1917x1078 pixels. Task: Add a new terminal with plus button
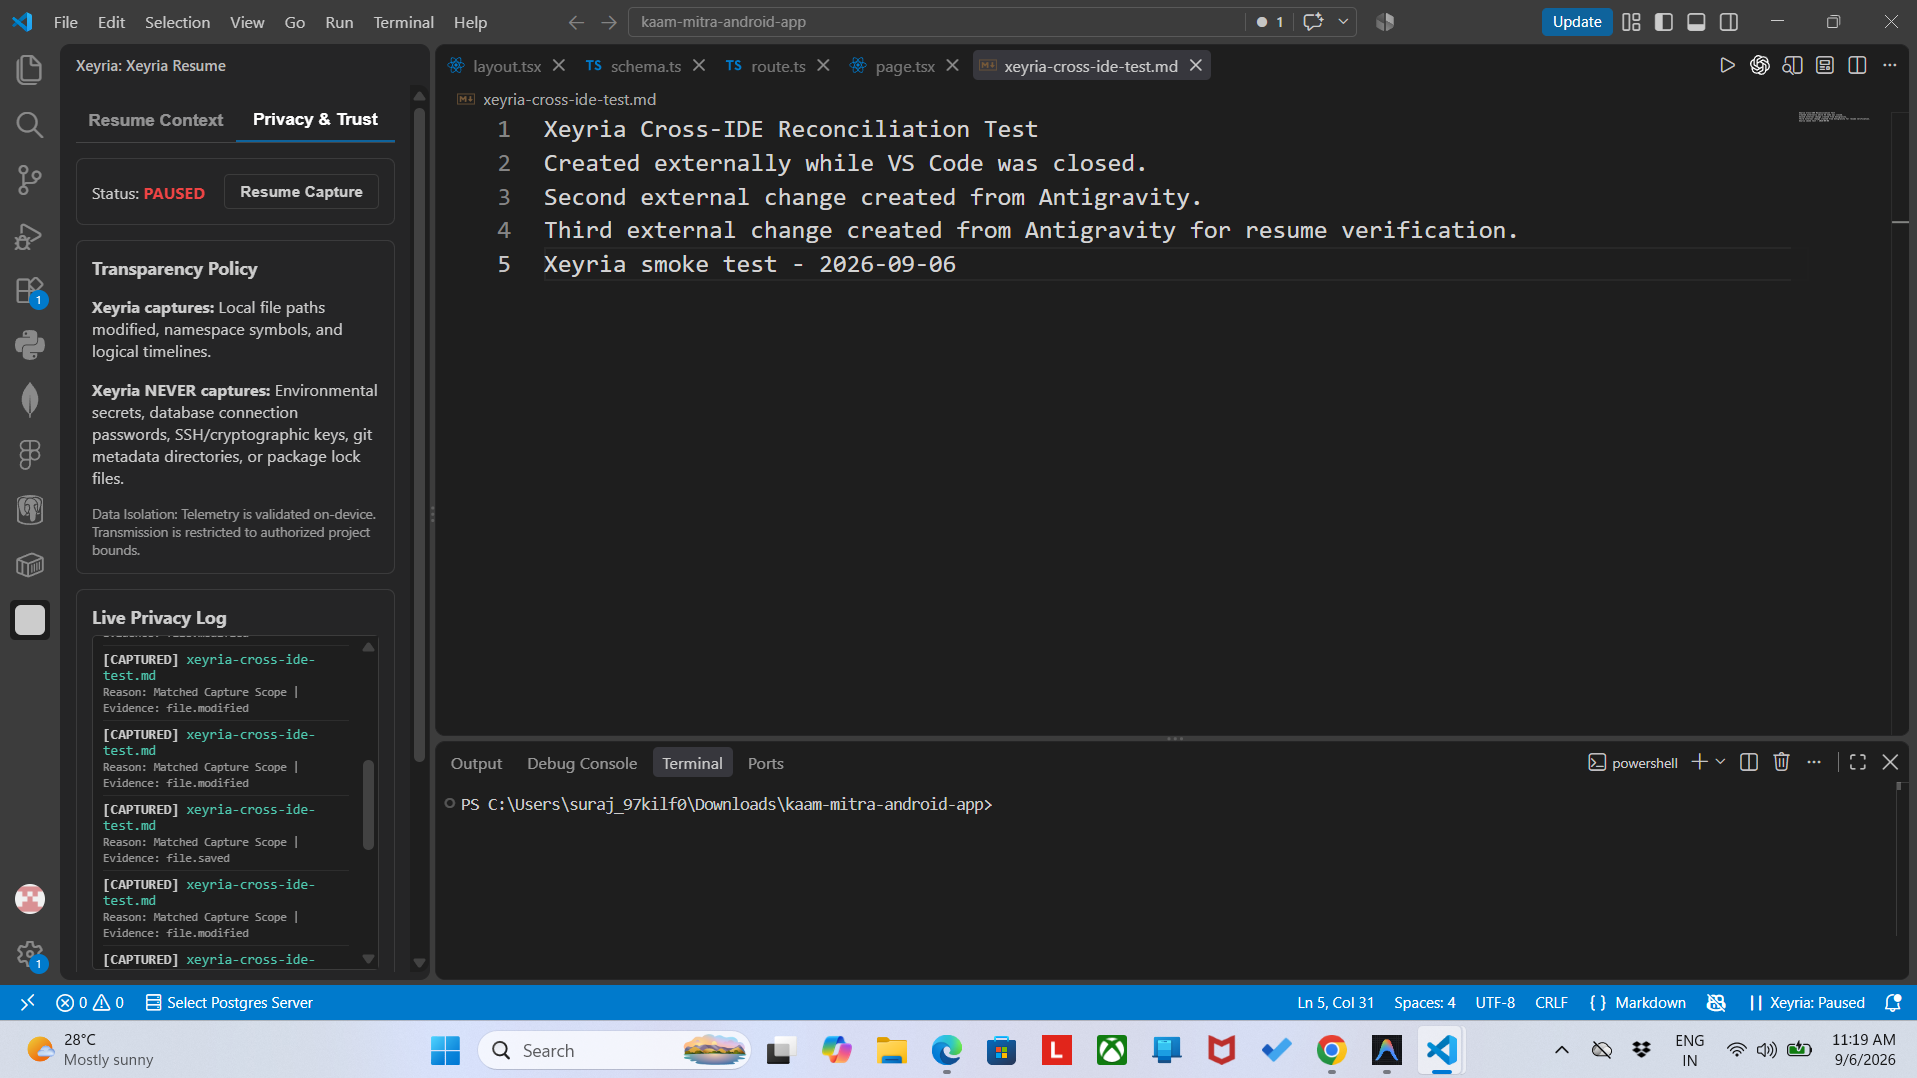coord(1699,762)
